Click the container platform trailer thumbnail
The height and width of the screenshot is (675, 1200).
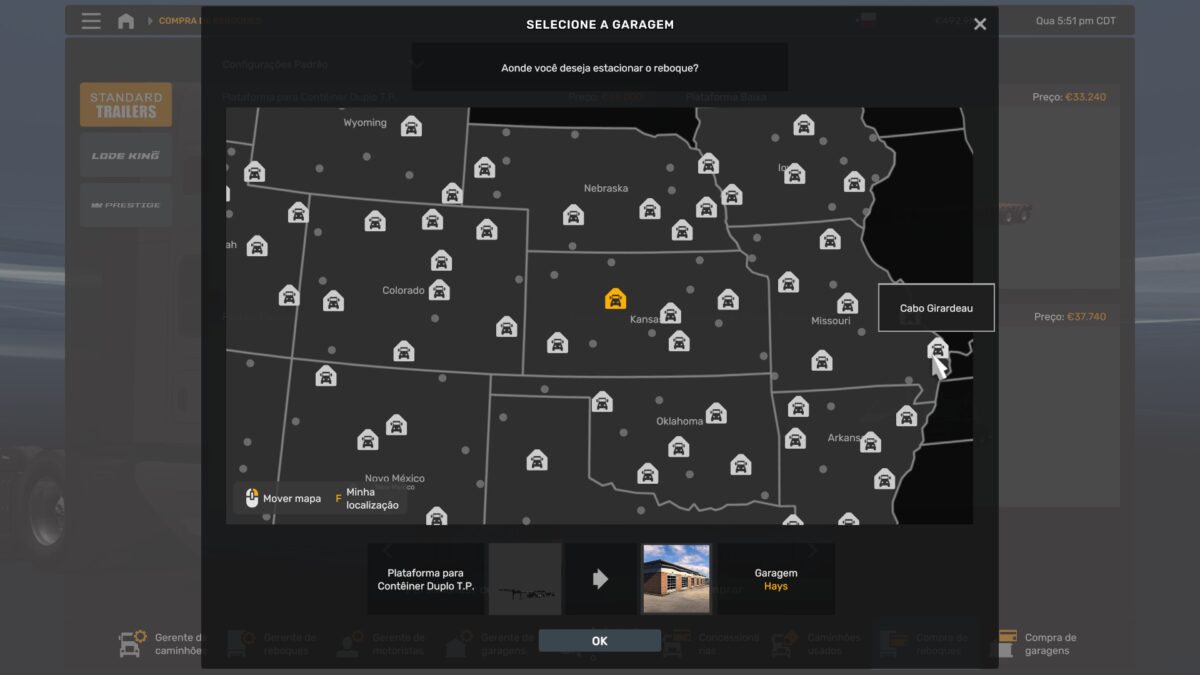coord(525,579)
